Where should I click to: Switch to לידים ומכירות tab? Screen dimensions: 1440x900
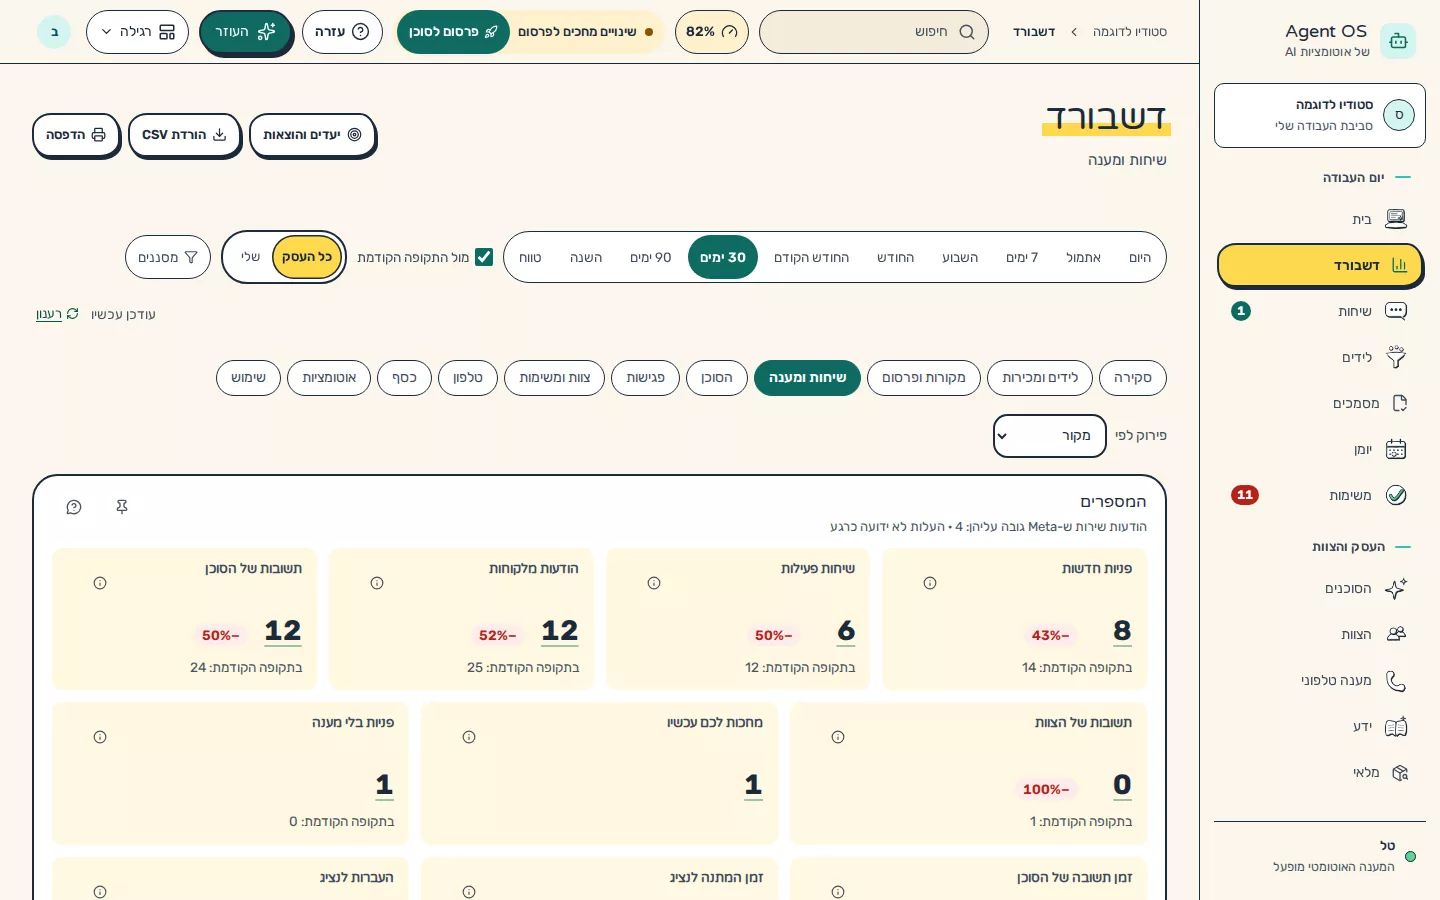(x=1039, y=378)
